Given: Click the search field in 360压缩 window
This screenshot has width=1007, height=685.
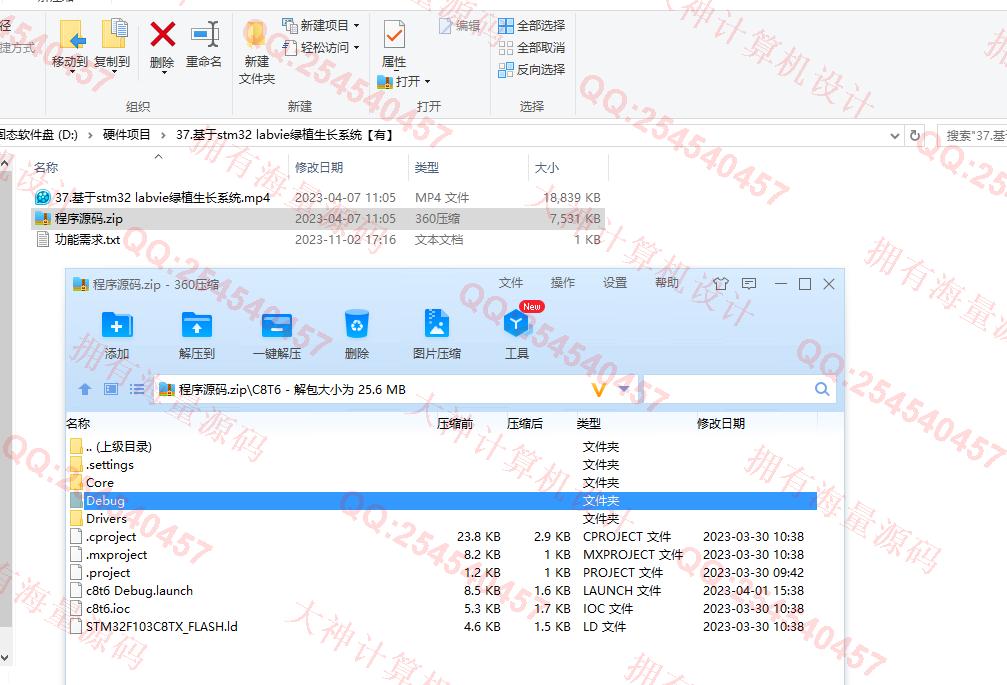Looking at the screenshot, I should click(x=730, y=389).
